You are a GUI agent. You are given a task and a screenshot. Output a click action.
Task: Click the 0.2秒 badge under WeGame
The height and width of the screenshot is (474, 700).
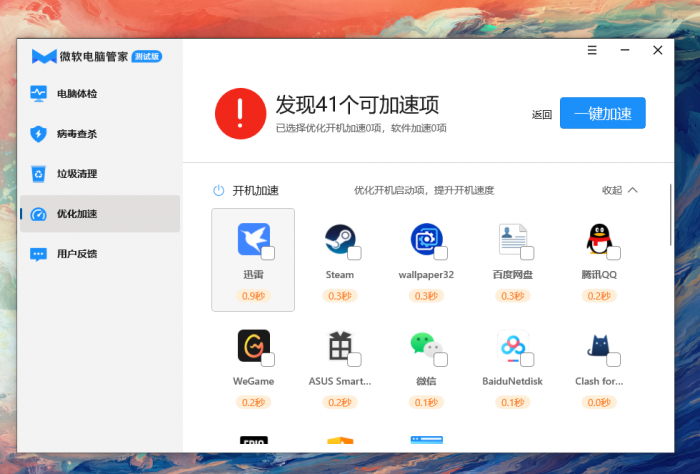pyautogui.click(x=253, y=403)
